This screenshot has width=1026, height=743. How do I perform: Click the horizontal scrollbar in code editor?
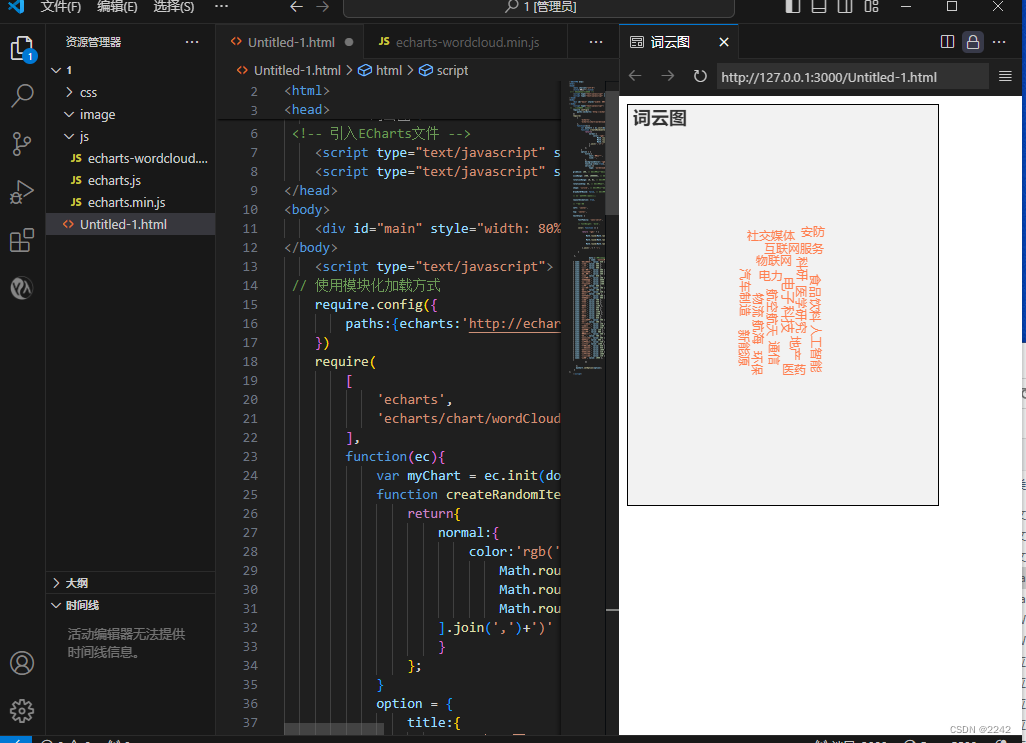point(334,729)
